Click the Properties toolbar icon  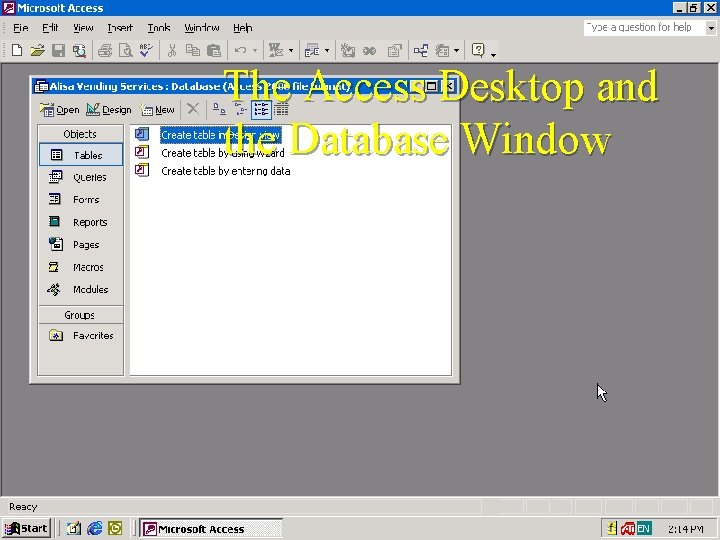[394, 50]
